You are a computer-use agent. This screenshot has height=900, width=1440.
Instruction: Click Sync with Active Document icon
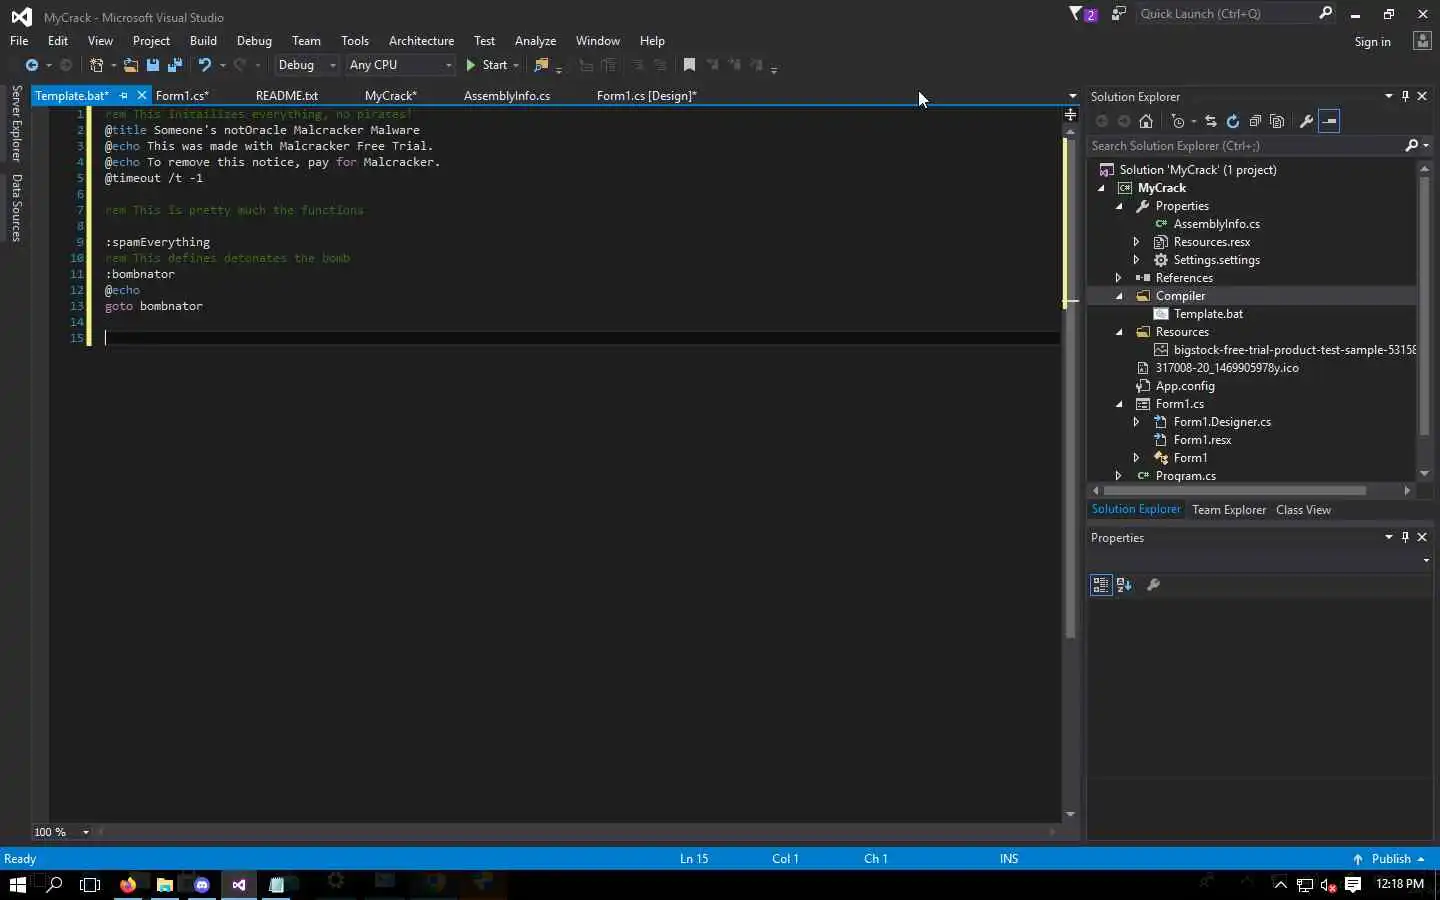coord(1211,121)
